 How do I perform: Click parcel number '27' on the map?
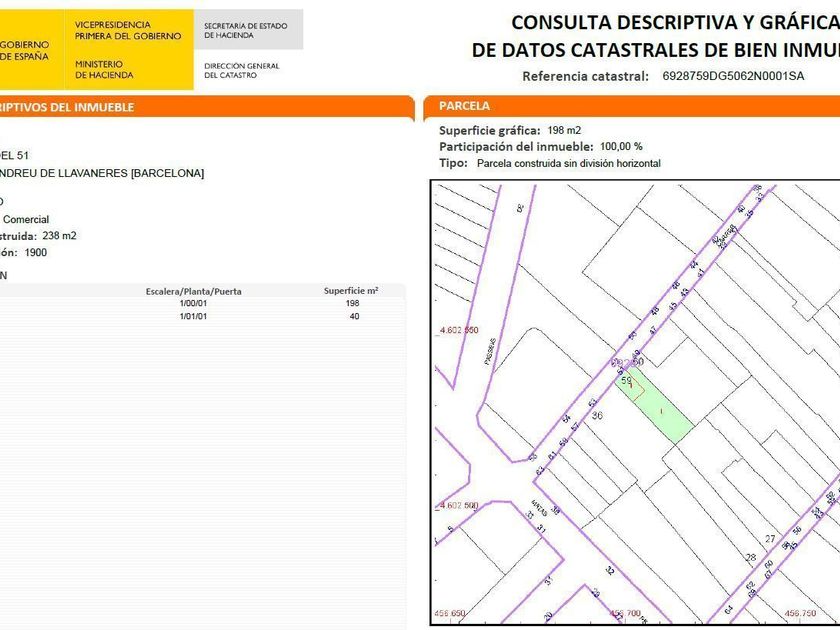click(x=770, y=539)
